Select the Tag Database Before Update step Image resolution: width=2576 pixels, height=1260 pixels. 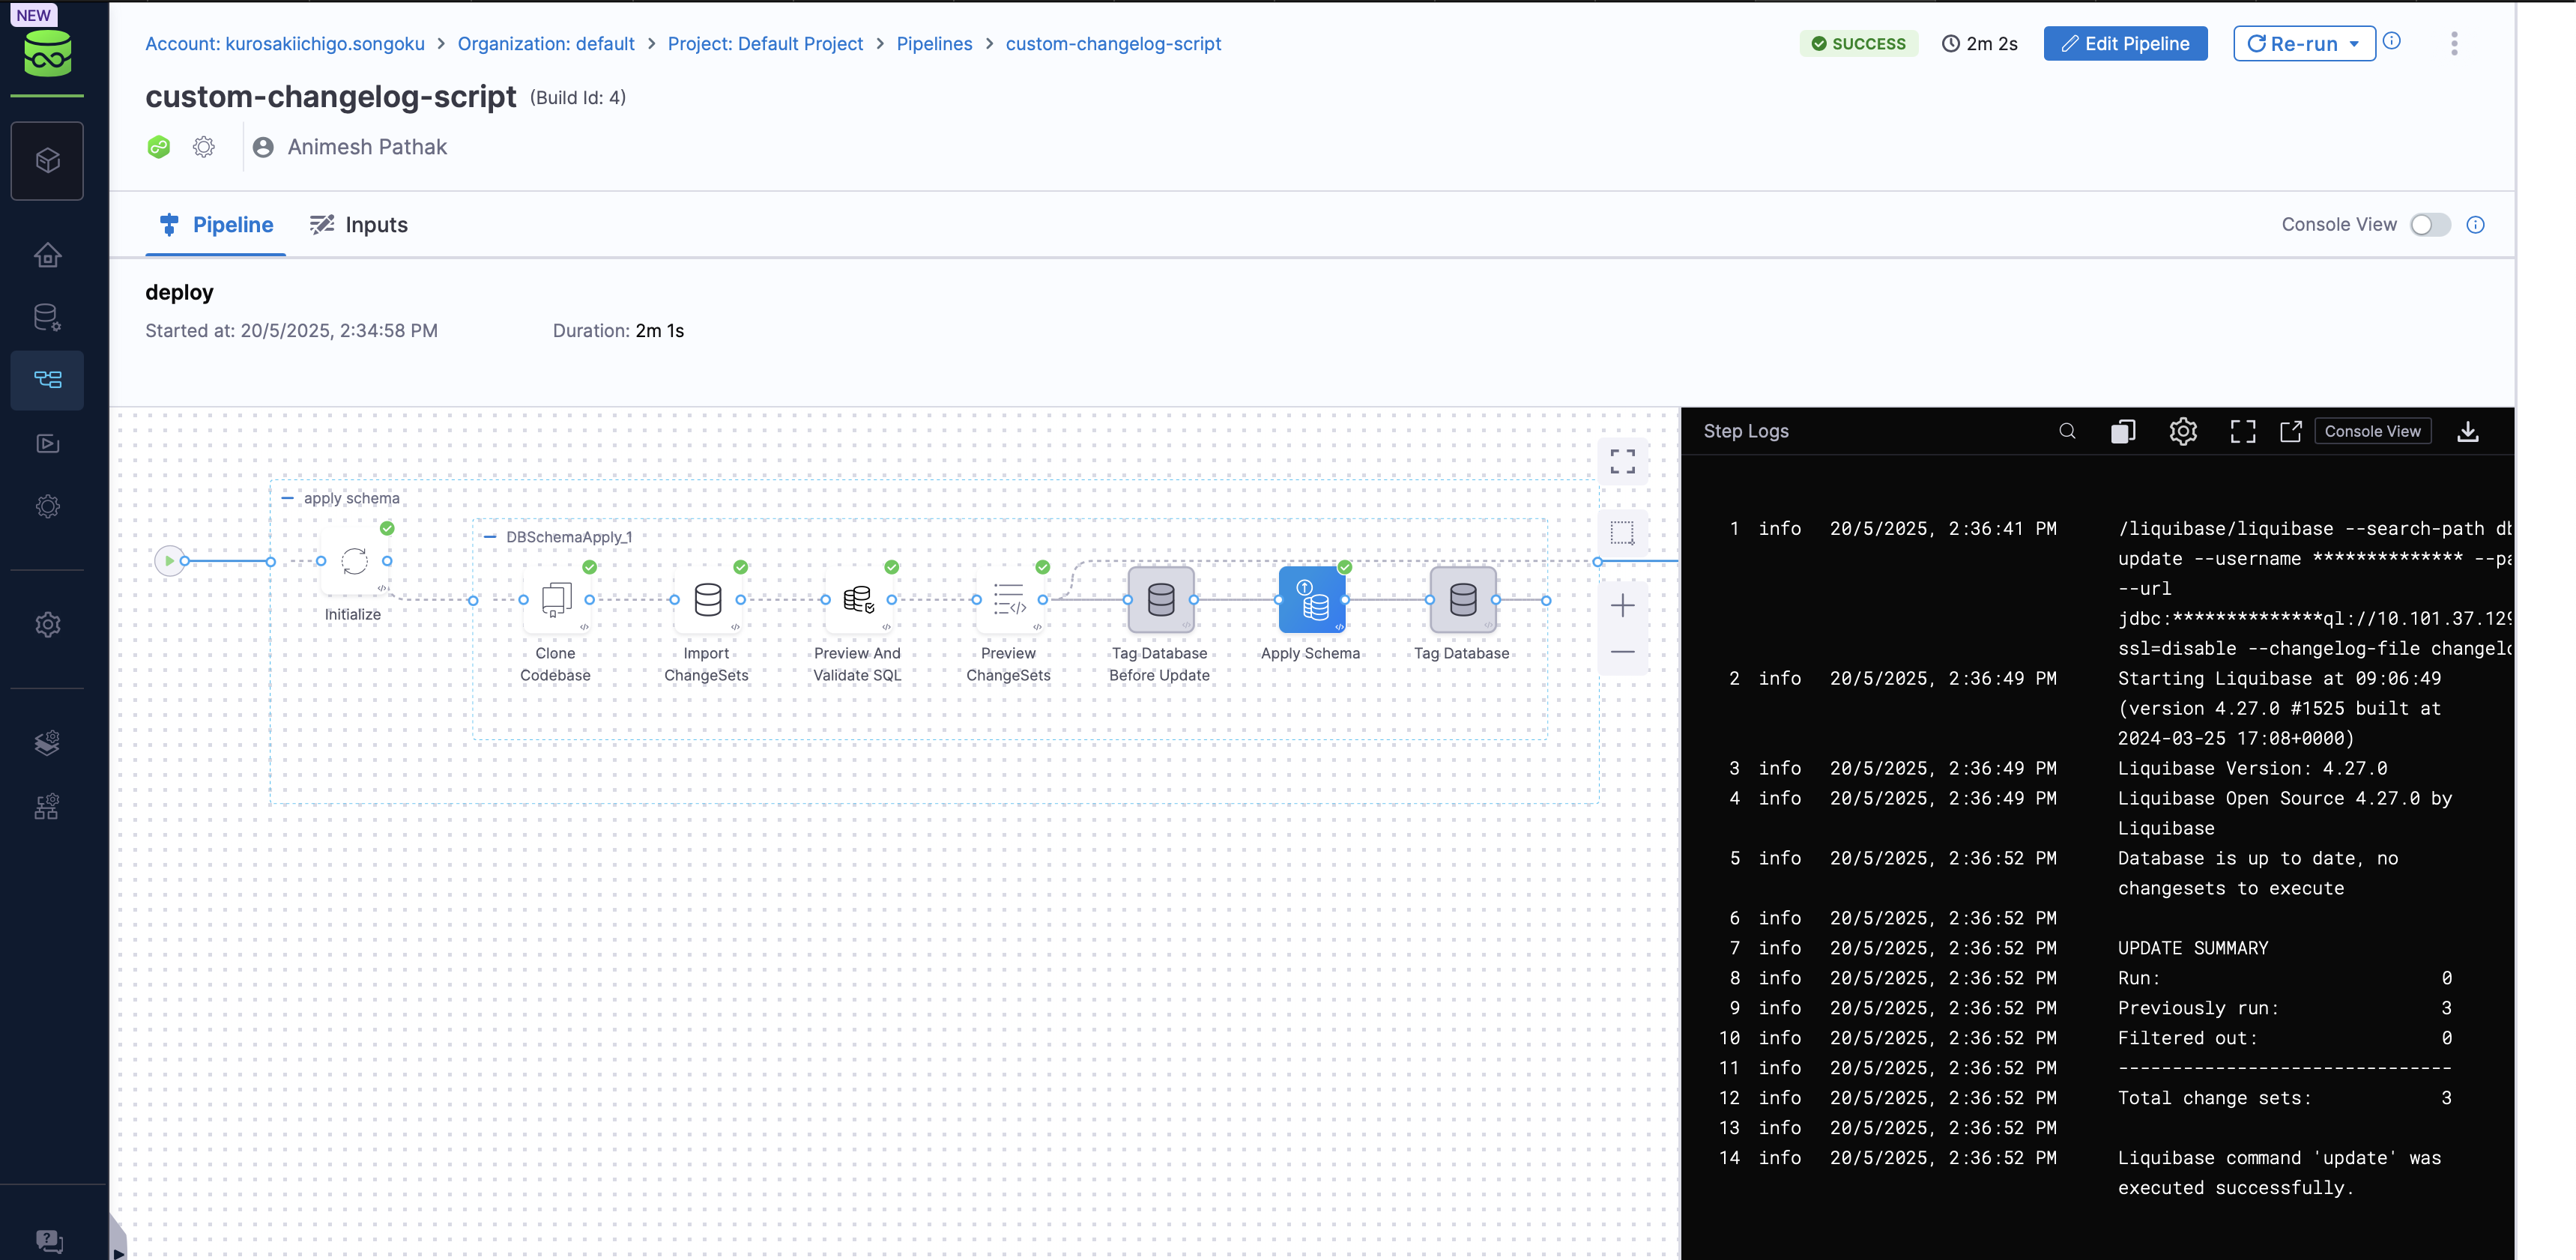coord(1160,600)
